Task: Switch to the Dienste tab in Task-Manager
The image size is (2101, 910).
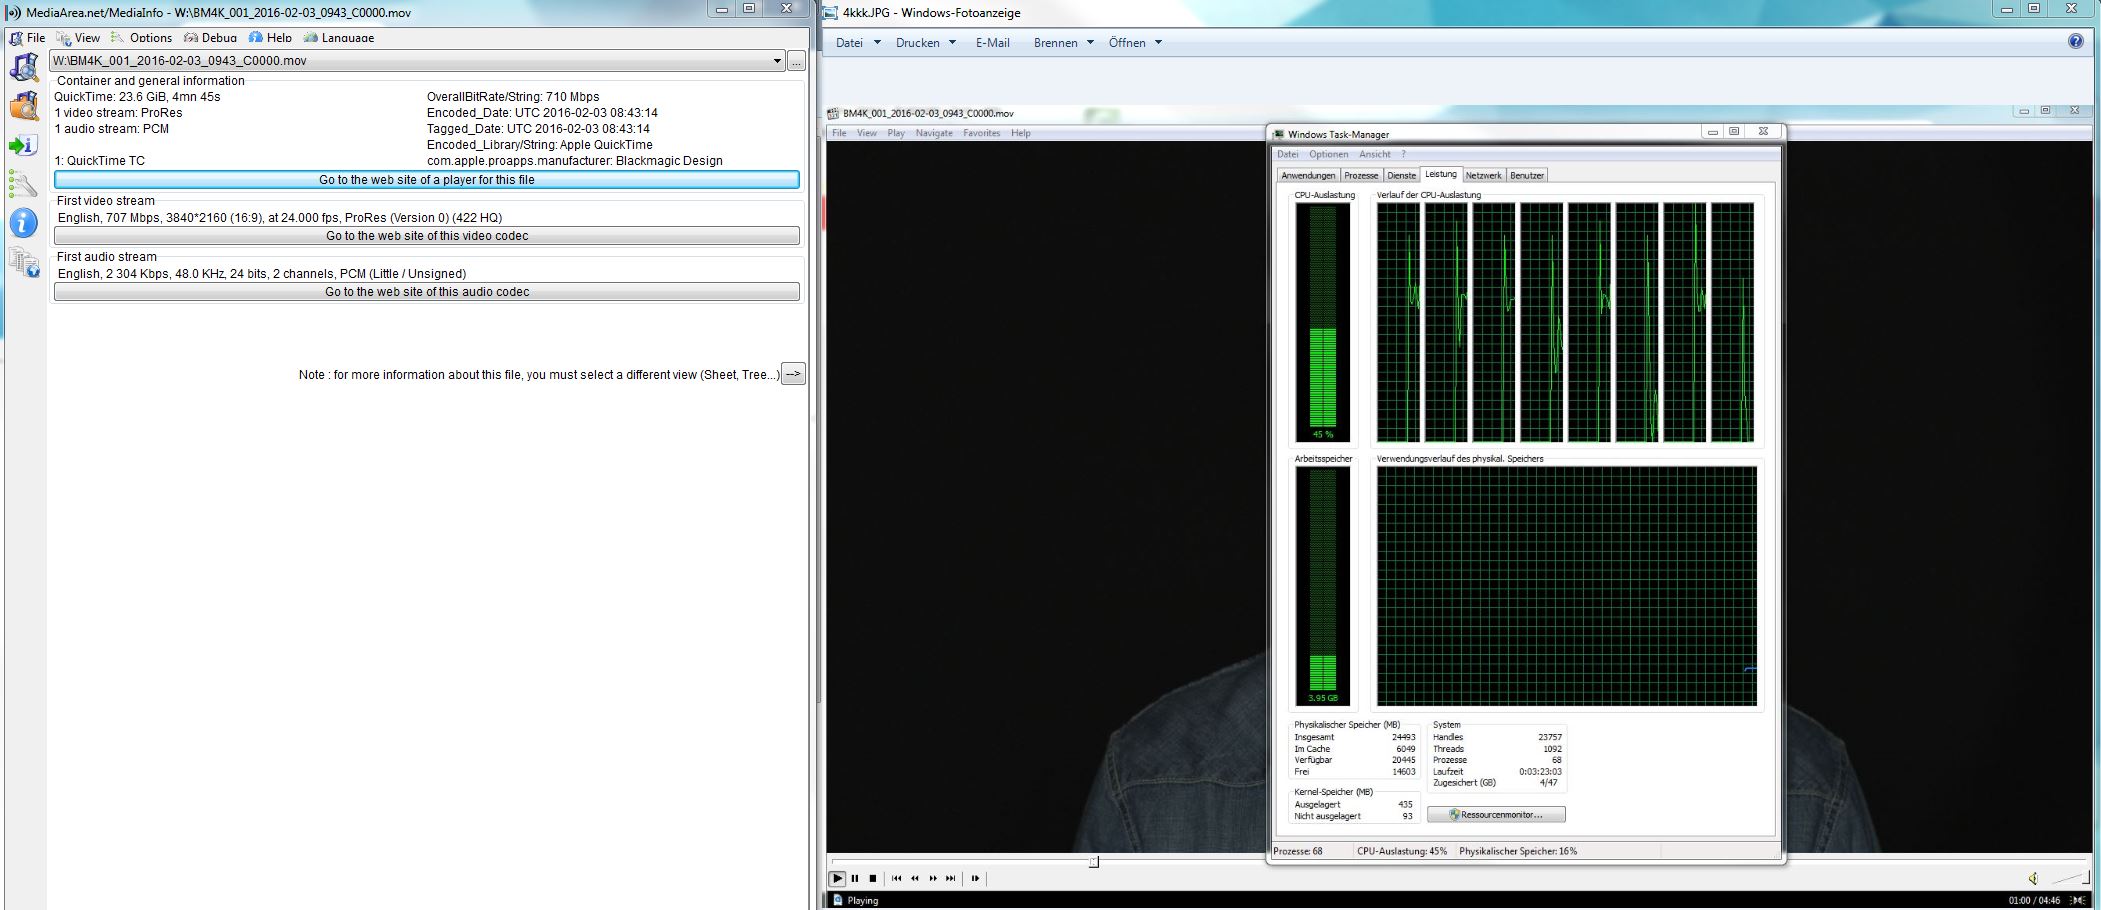Action: [x=1402, y=176]
